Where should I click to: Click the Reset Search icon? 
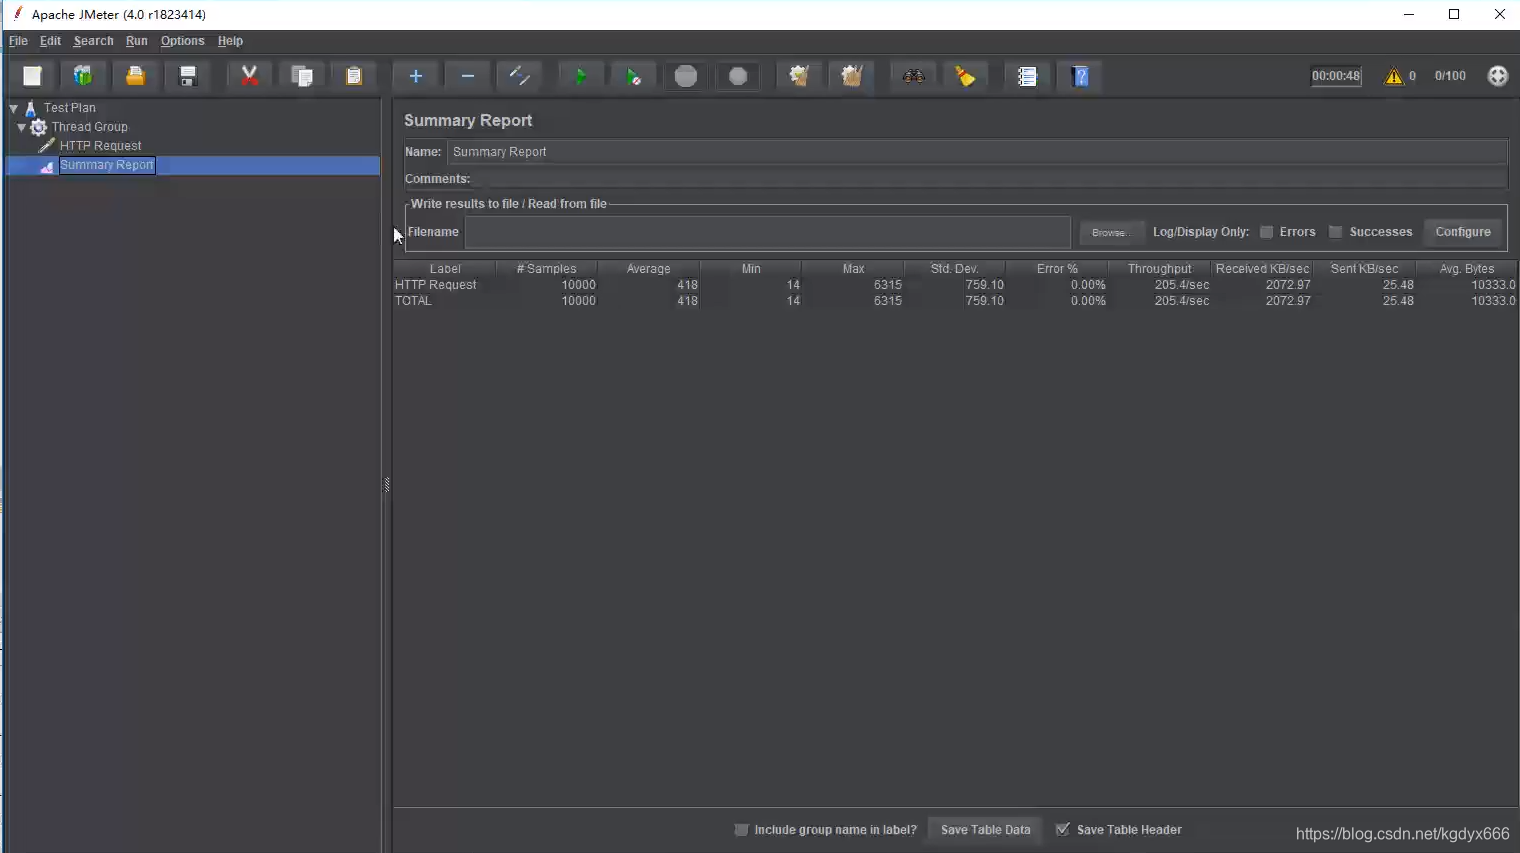click(x=965, y=76)
